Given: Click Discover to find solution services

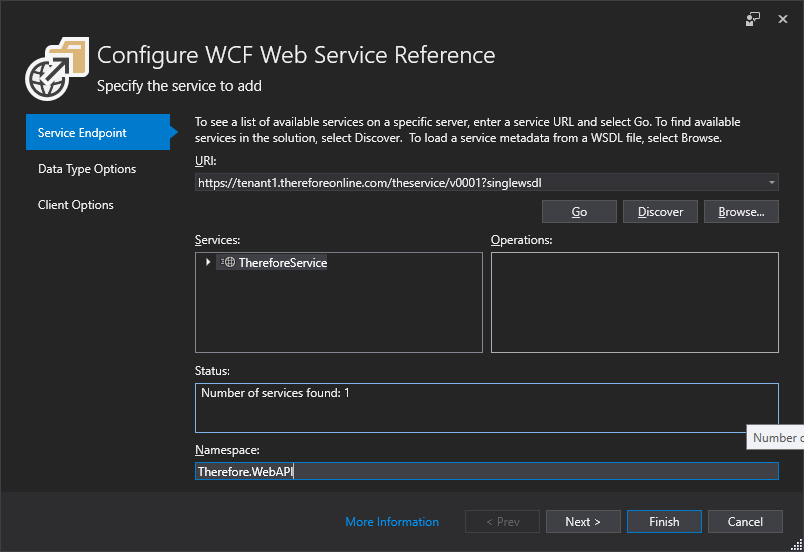Looking at the screenshot, I should point(660,212).
